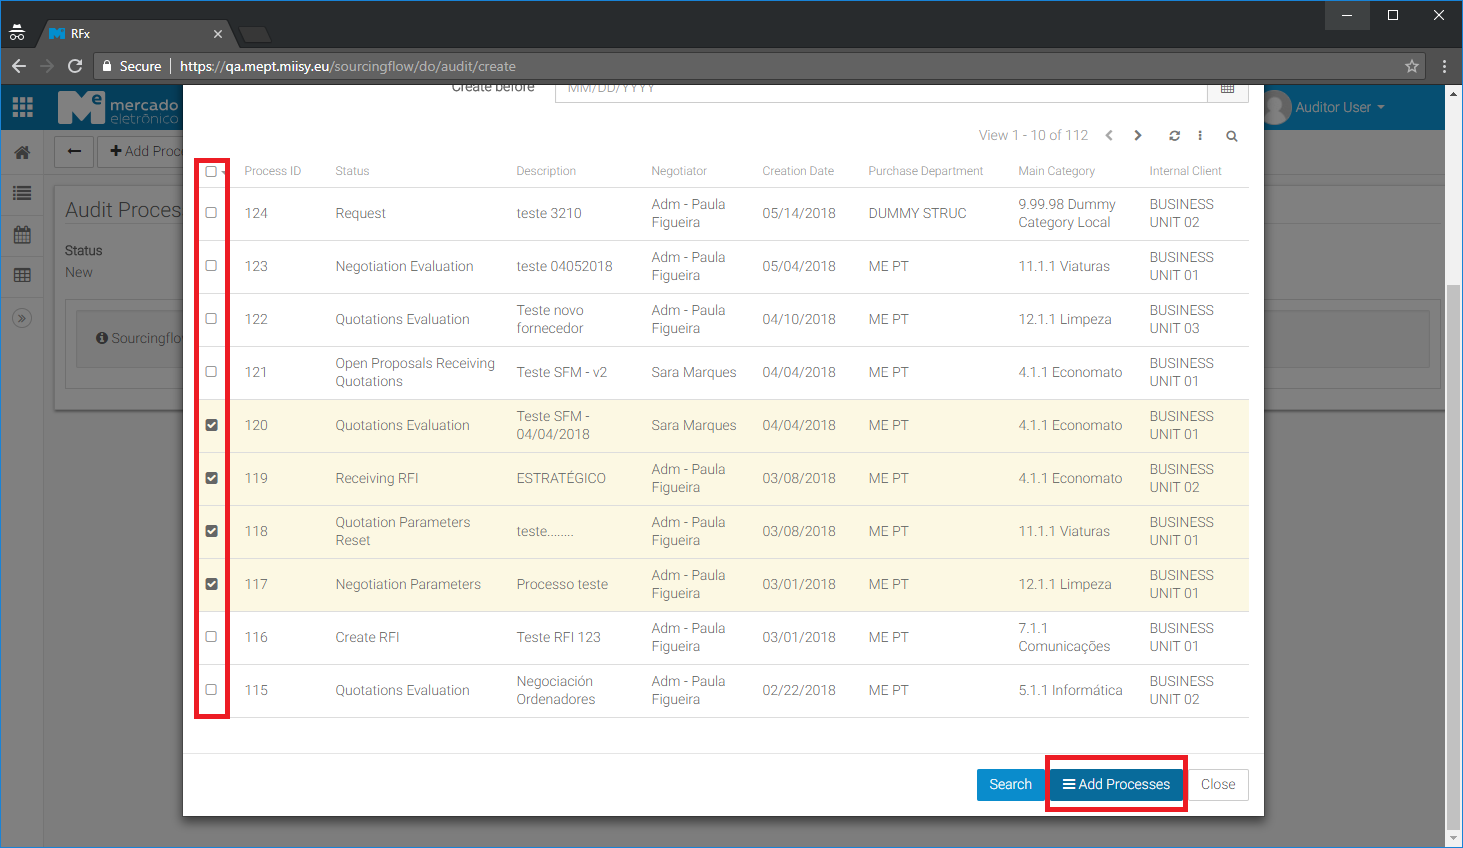This screenshot has height=848, width=1463.
Task: Click the Create before date field
Action: pos(880,91)
